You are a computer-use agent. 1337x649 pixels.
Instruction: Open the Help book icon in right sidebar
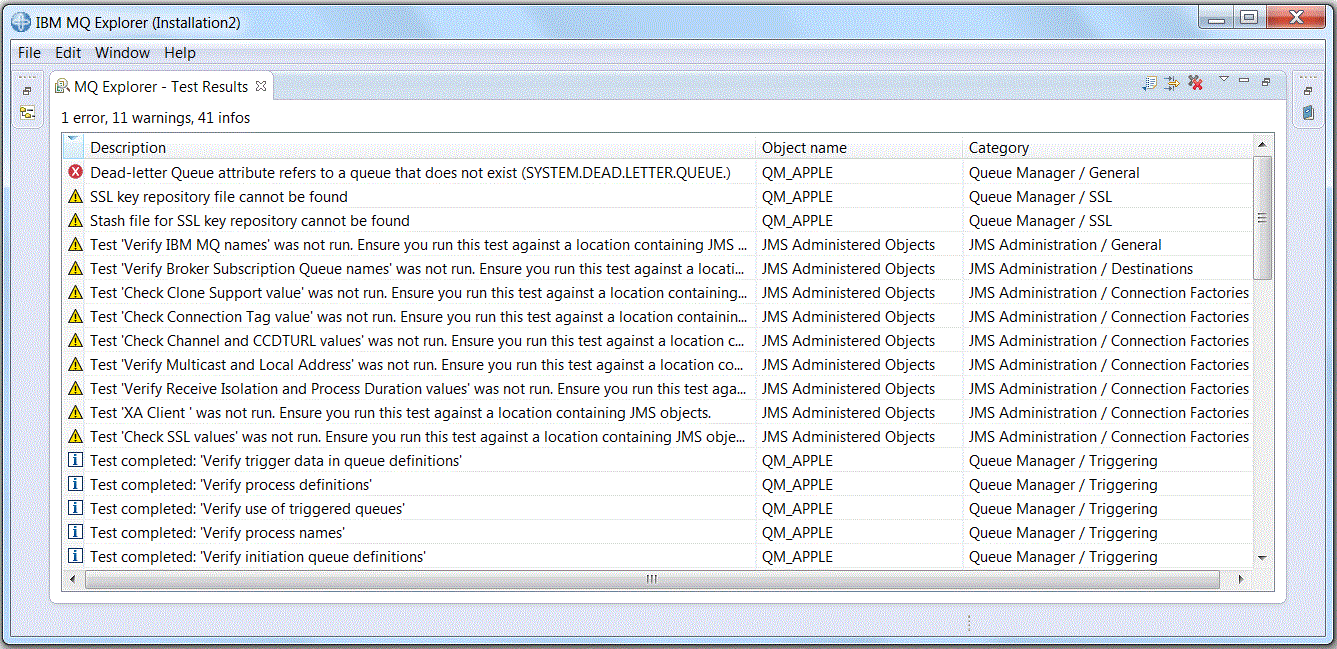(x=1308, y=113)
